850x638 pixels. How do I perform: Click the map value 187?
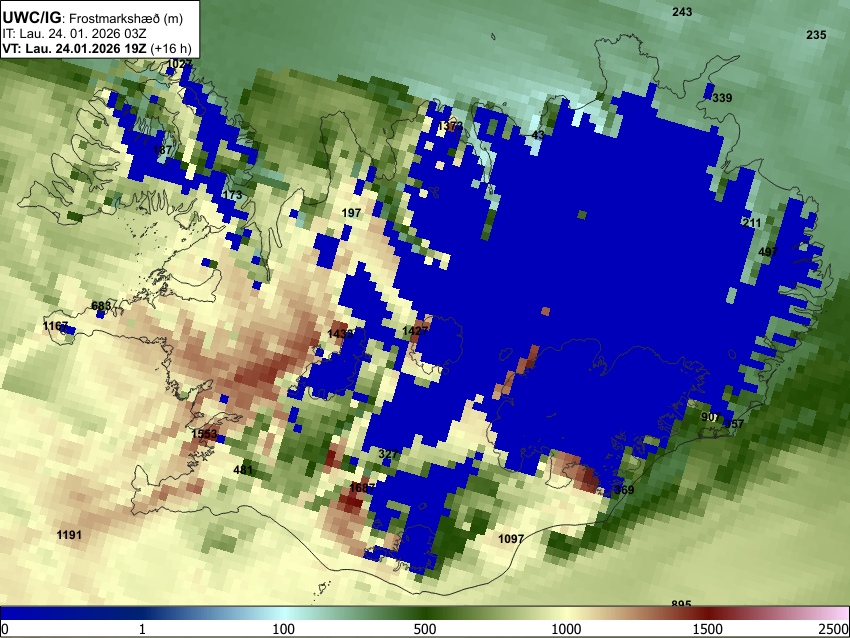click(x=162, y=150)
